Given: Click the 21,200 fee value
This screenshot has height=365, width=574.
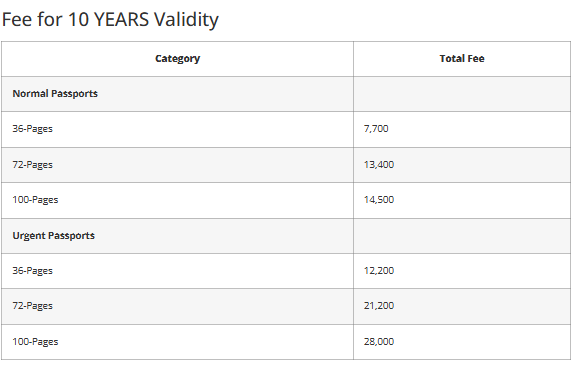Looking at the screenshot, I should tap(379, 306).
